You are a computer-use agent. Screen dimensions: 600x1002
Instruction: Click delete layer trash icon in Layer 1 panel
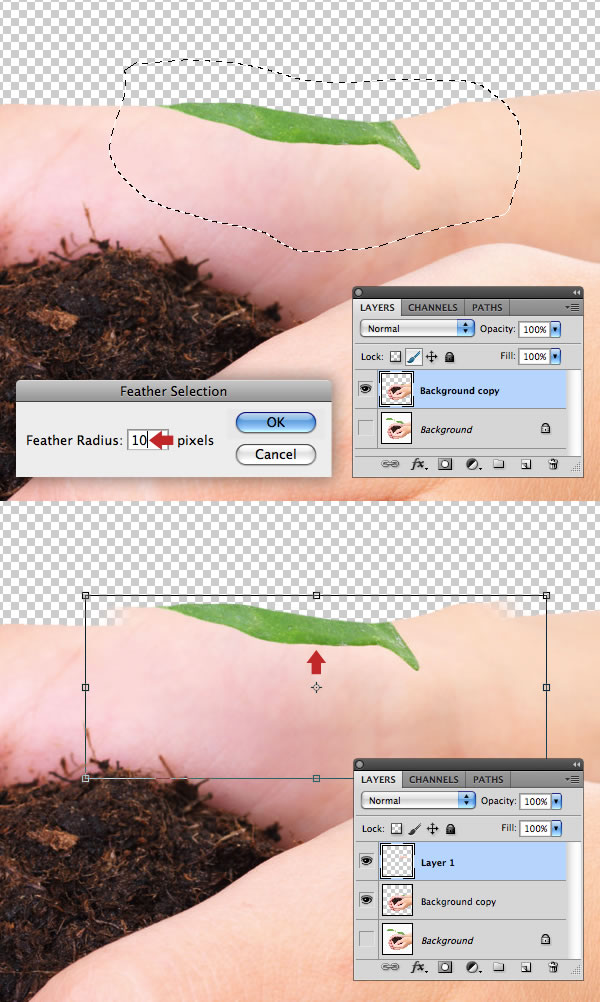point(554,966)
